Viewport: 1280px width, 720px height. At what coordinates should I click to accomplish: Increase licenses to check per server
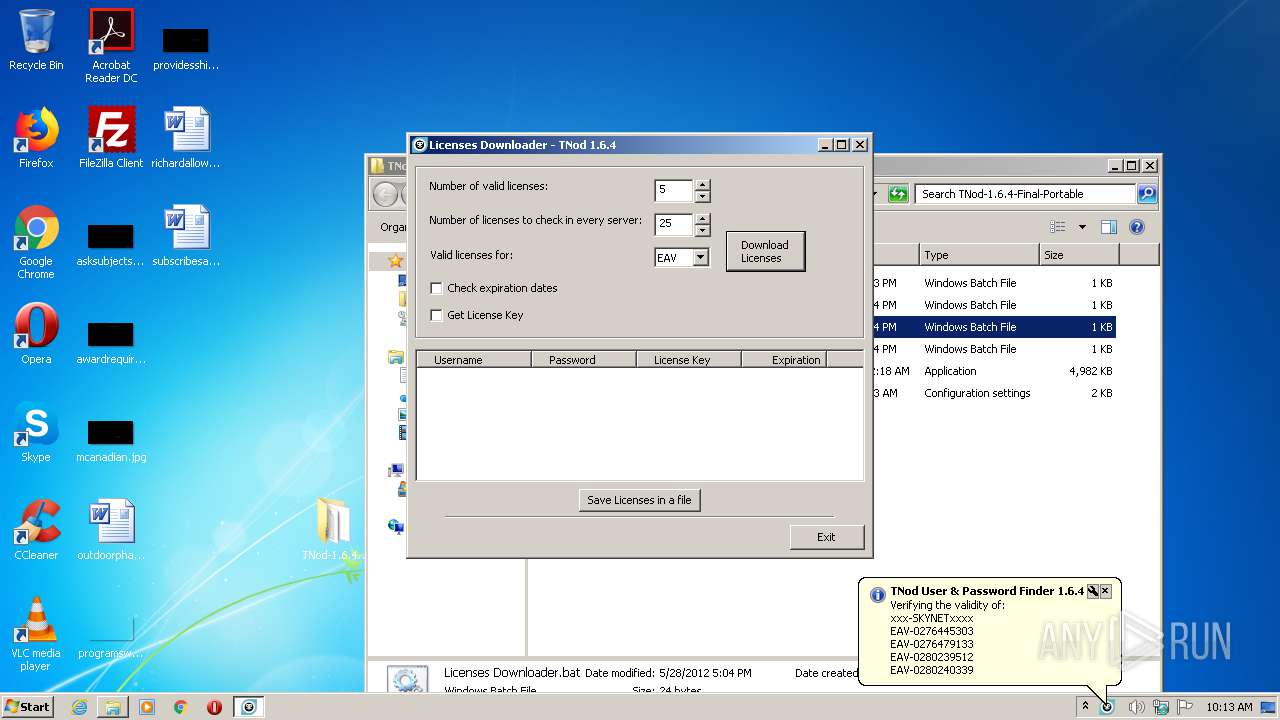(703, 218)
